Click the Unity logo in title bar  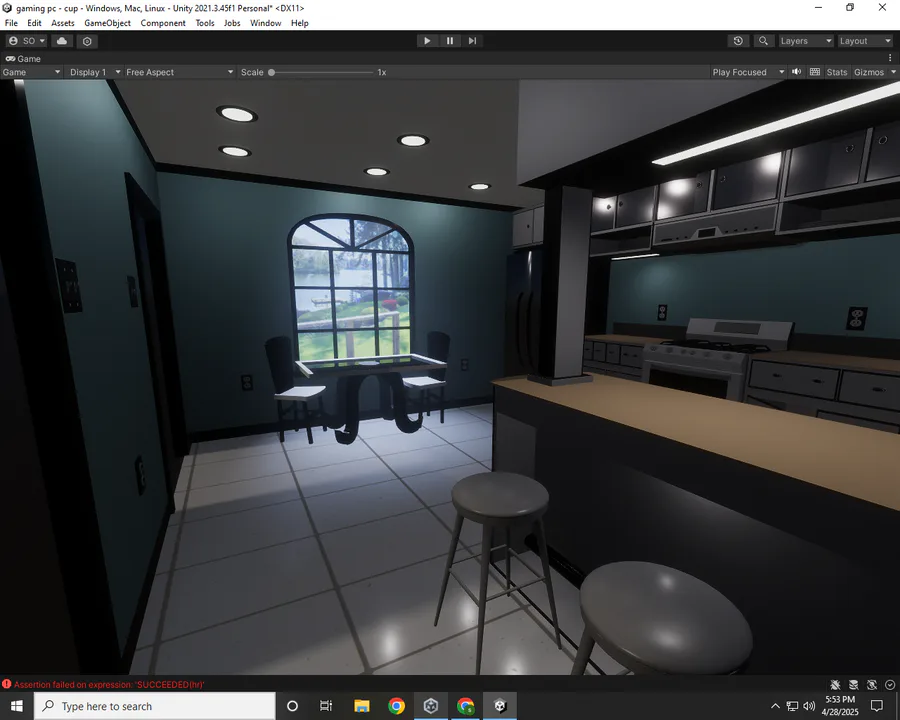[x=7, y=7]
